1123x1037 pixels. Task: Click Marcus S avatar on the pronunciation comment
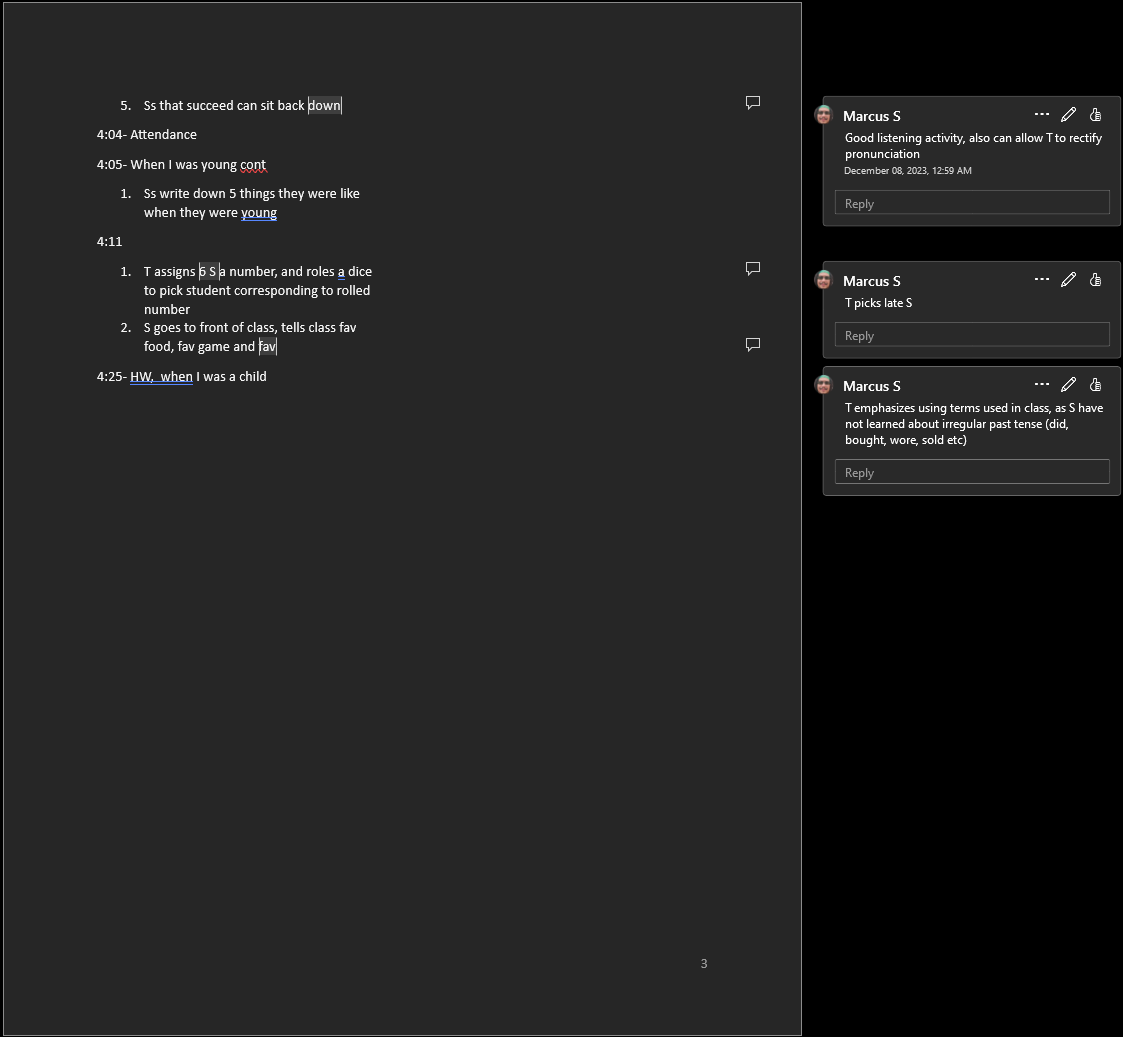pyautogui.click(x=824, y=115)
